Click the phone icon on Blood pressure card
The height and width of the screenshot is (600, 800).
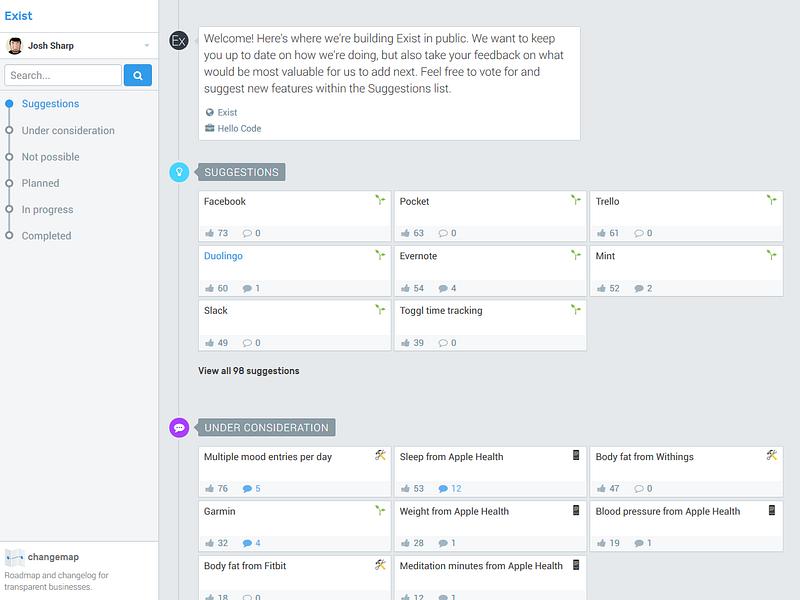tap(772, 510)
